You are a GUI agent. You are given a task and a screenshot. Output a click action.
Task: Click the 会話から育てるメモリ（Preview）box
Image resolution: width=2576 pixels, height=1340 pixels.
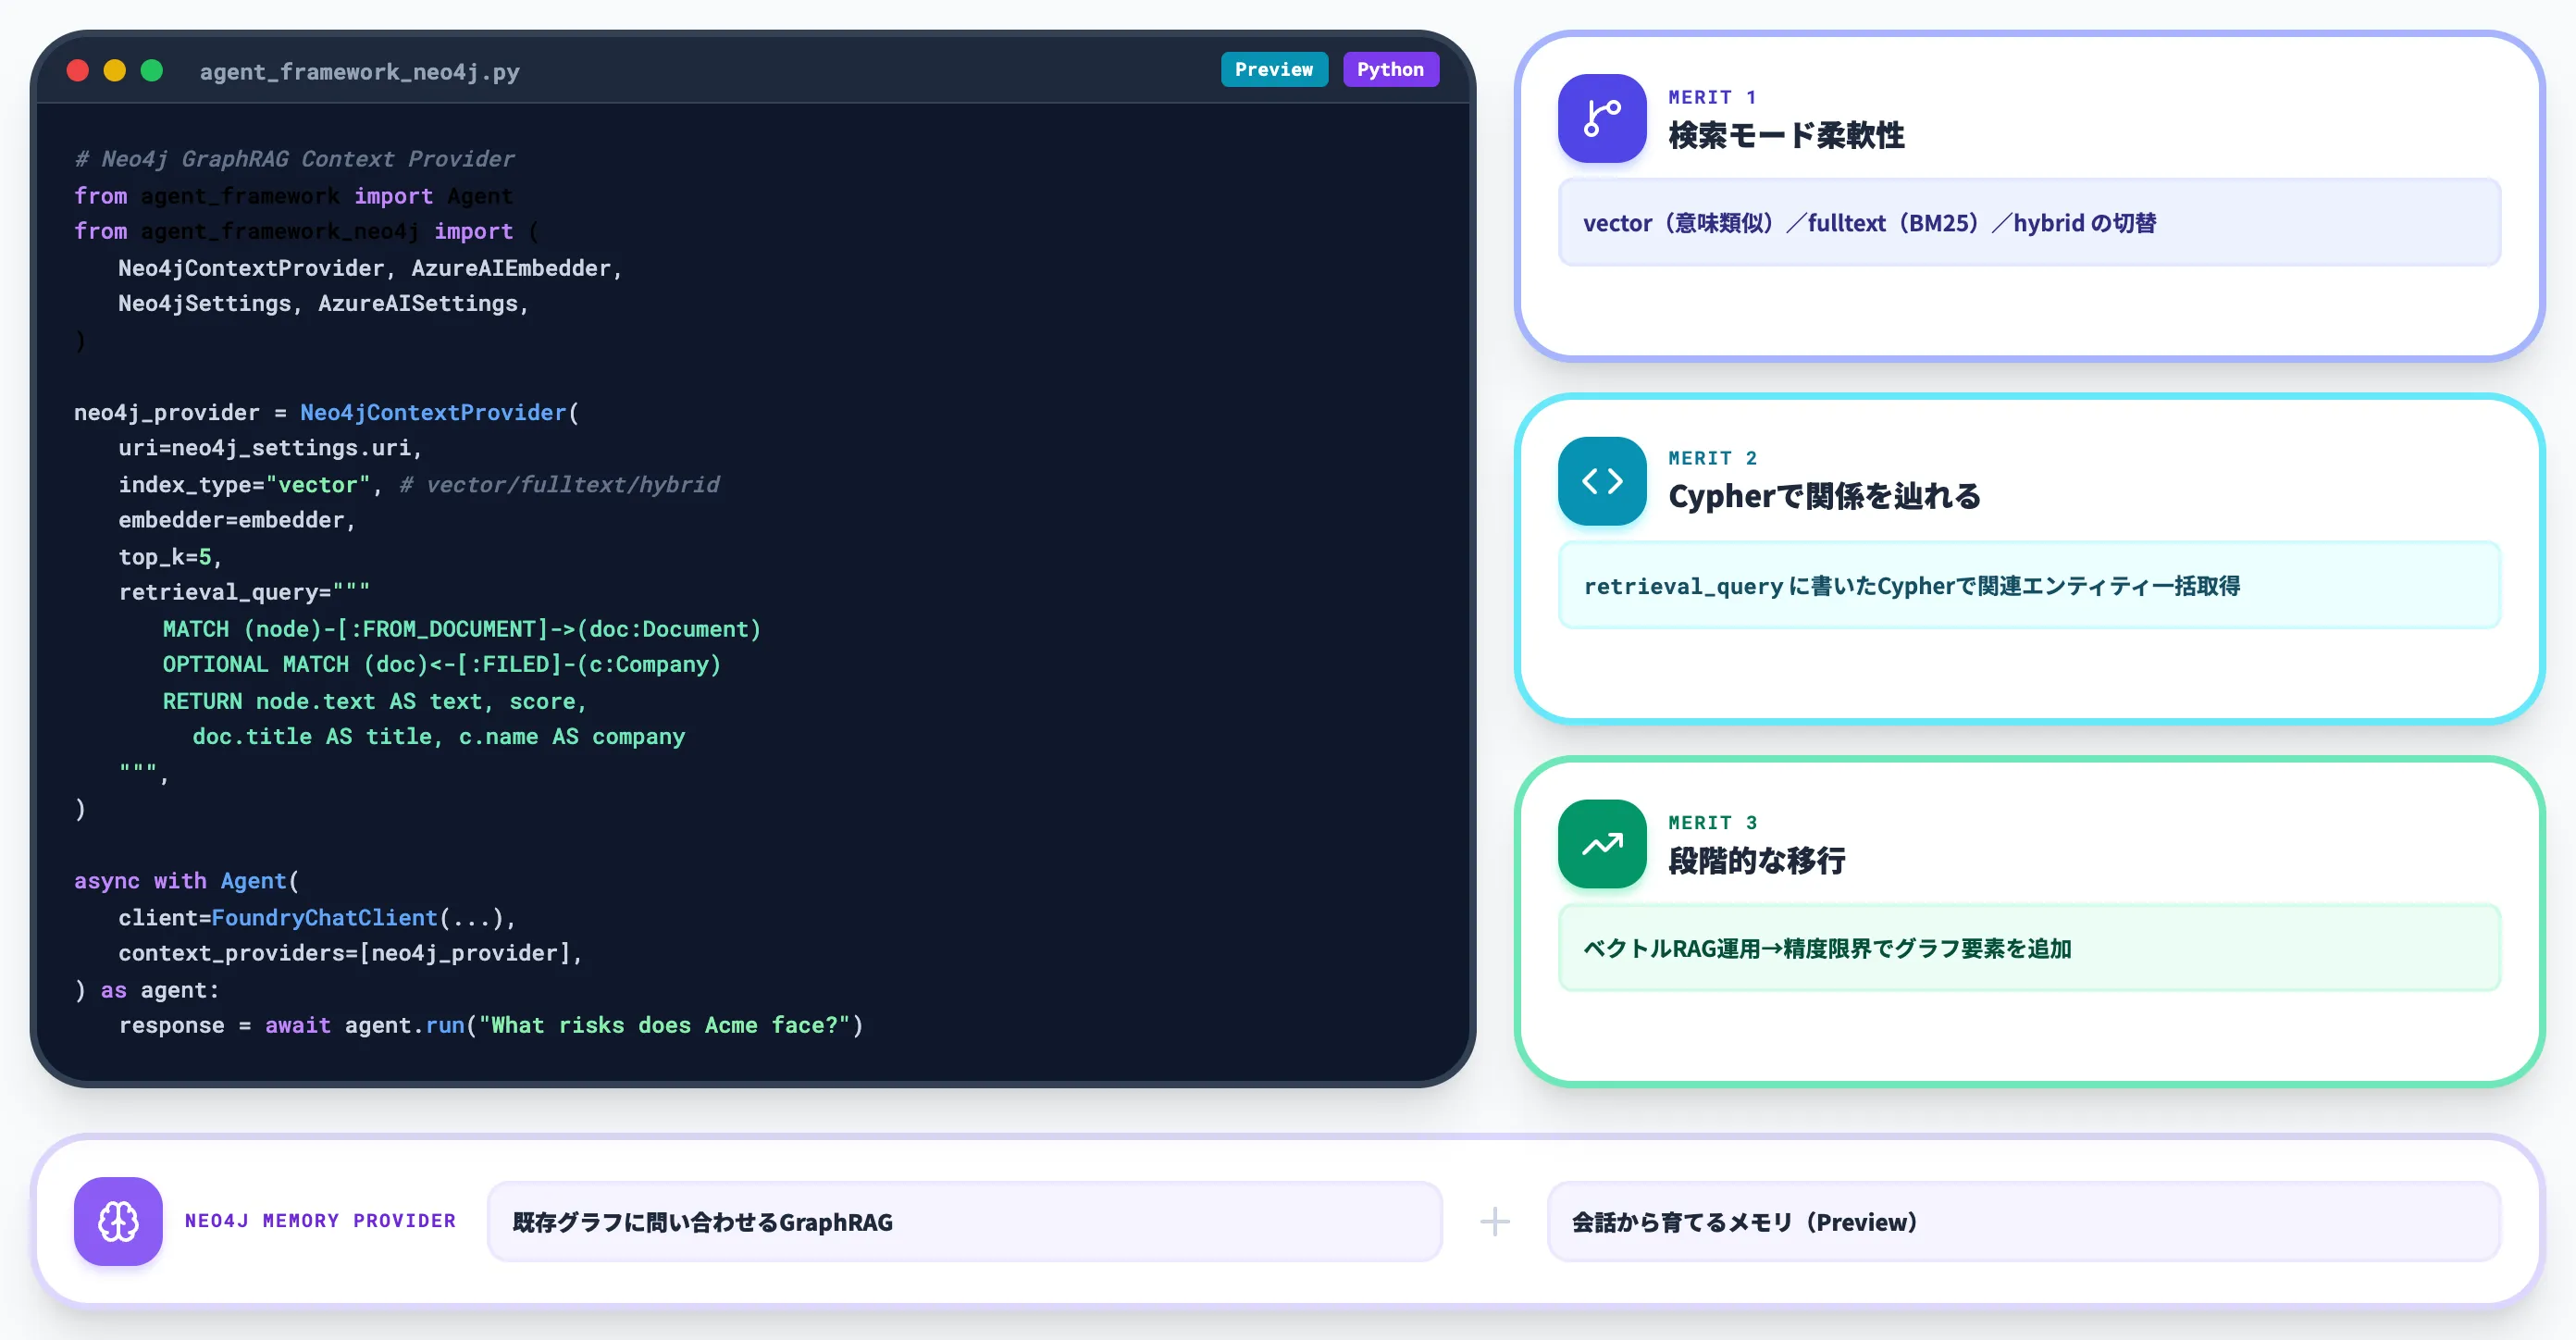2024,1221
